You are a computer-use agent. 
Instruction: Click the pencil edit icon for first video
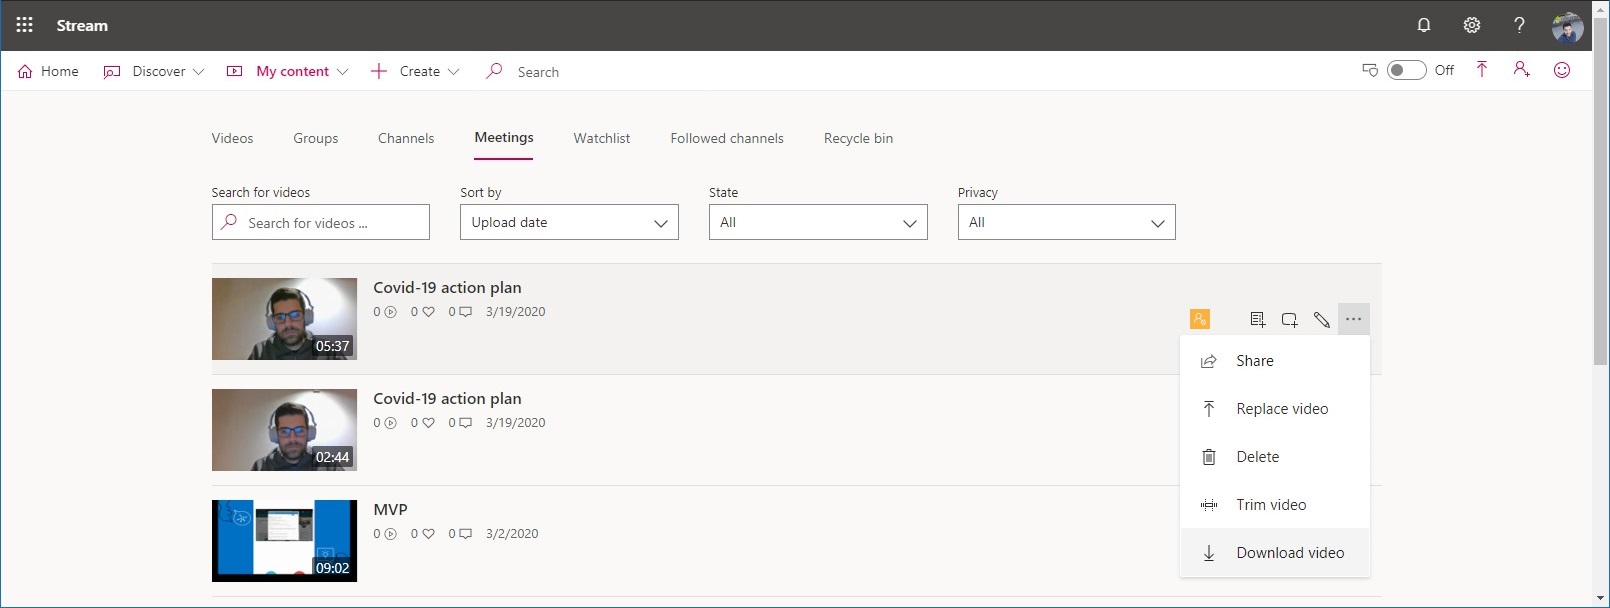coord(1322,320)
